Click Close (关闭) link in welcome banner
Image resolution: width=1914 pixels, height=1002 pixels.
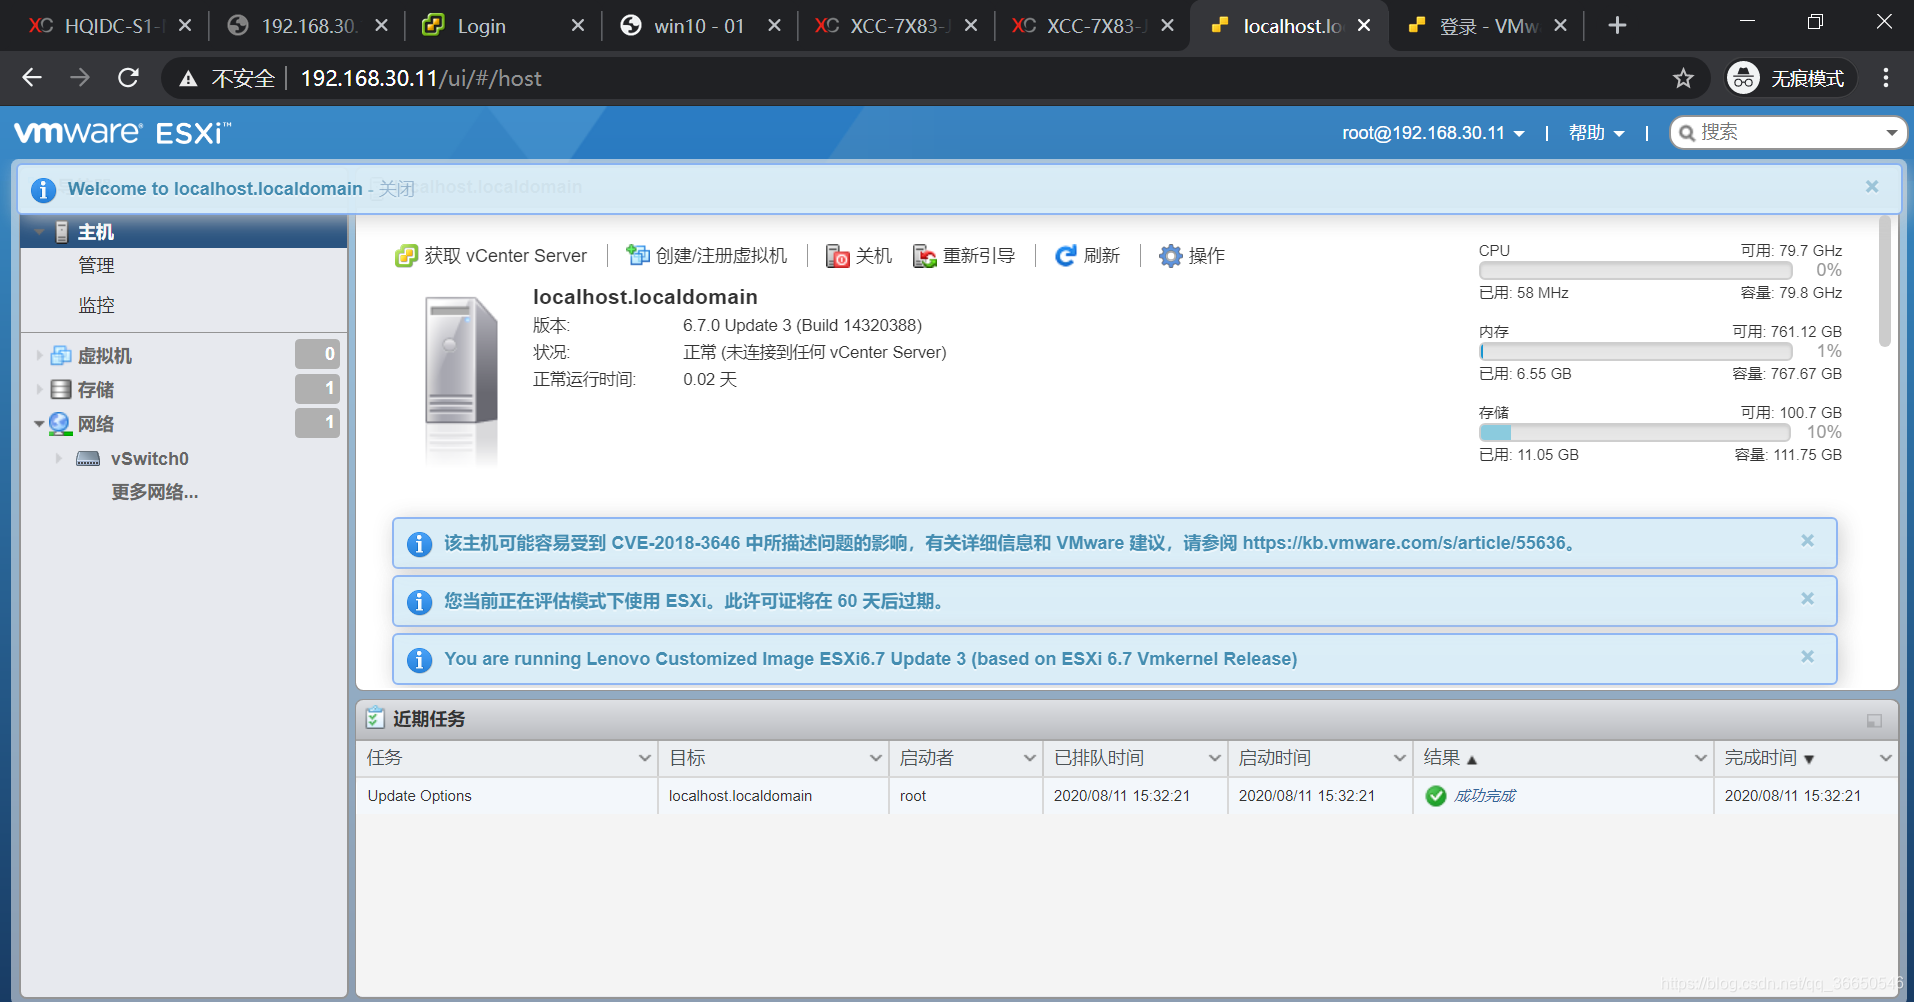point(396,189)
